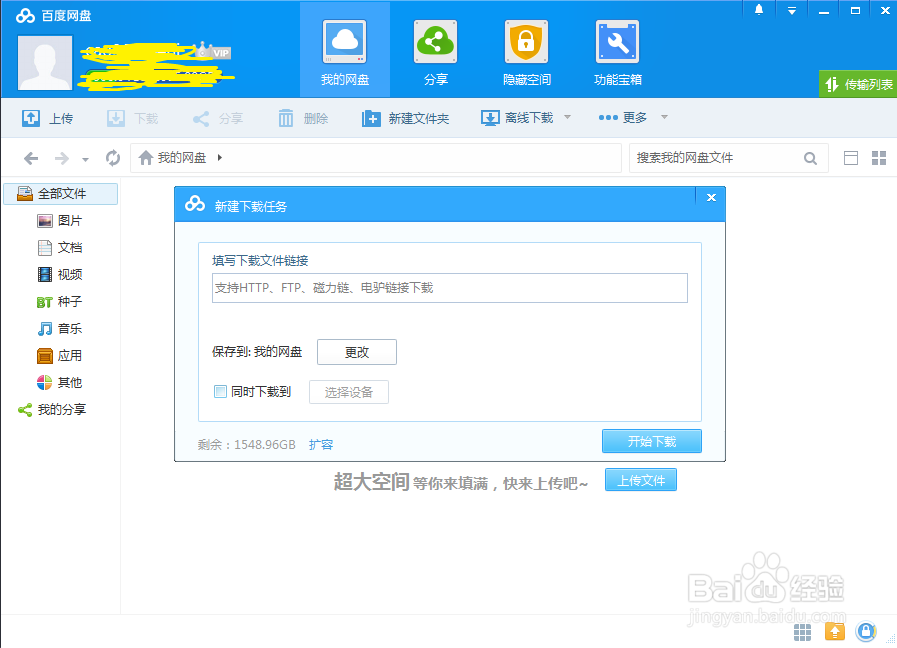The width and height of the screenshot is (897, 648).
Task: Click the 删除 toolbar button
Action: point(303,118)
